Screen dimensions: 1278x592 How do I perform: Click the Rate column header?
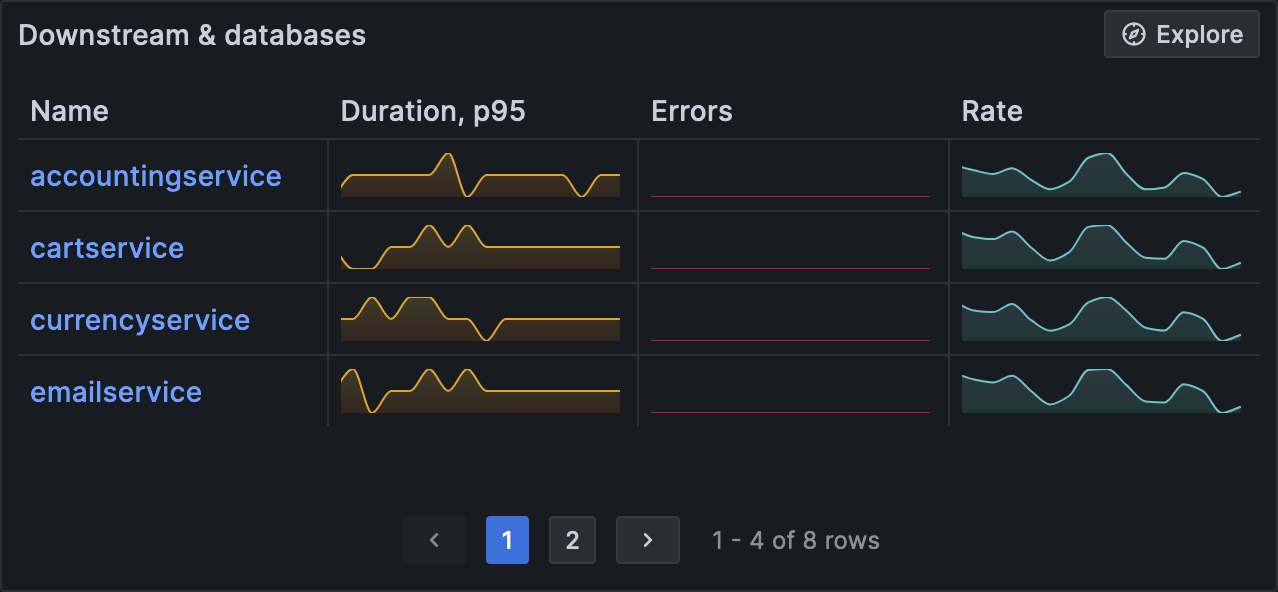click(992, 111)
